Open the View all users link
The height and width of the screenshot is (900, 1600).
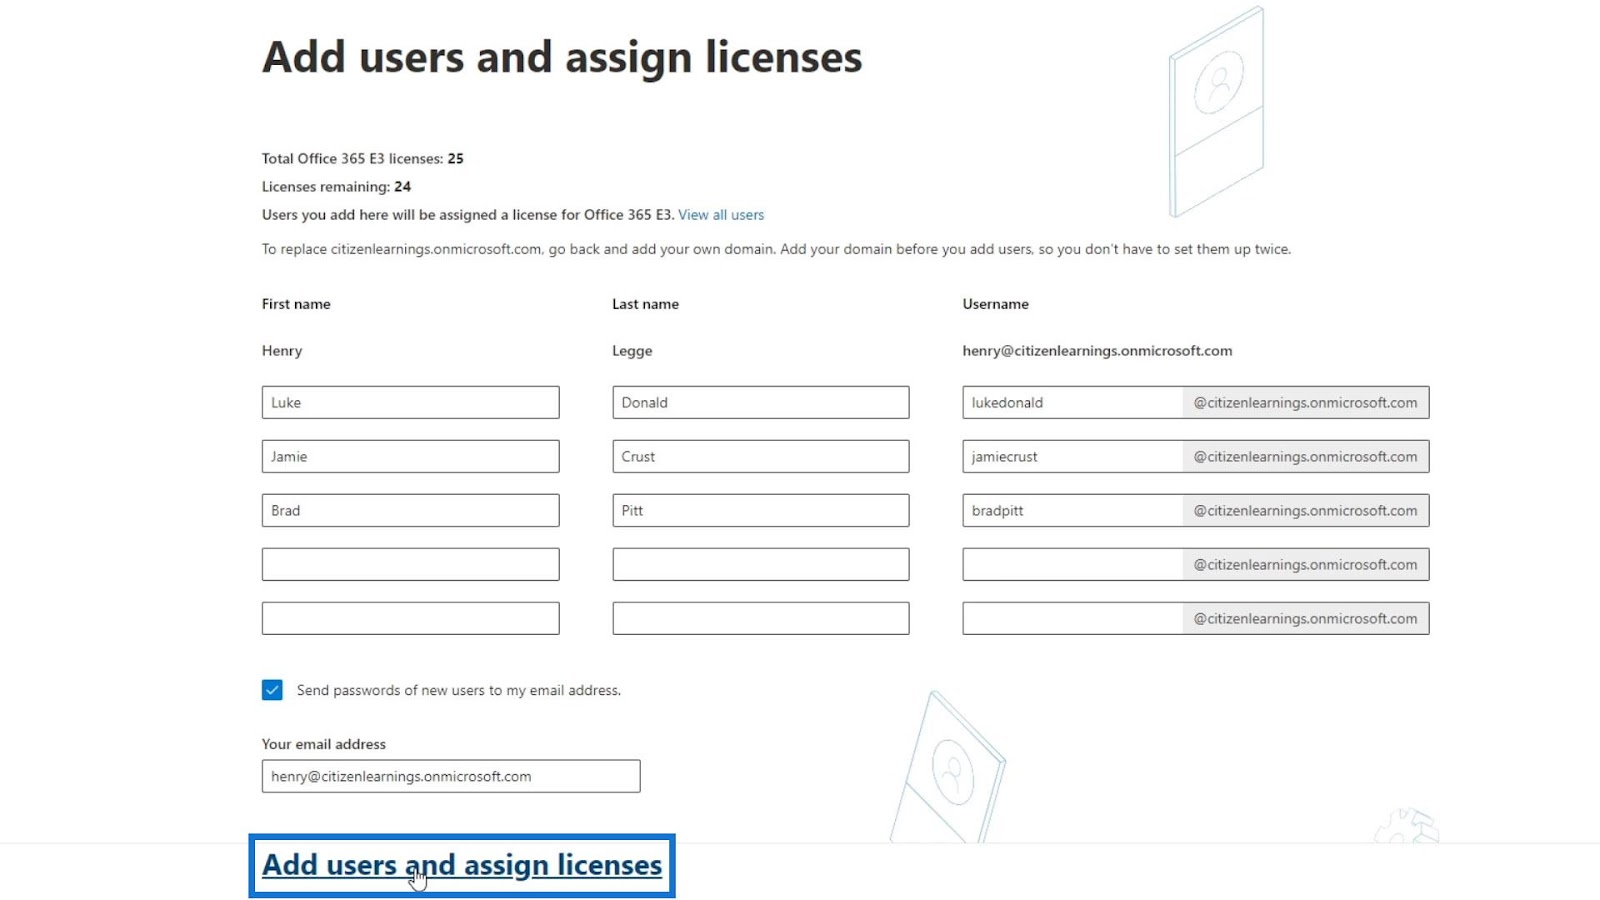(x=721, y=215)
